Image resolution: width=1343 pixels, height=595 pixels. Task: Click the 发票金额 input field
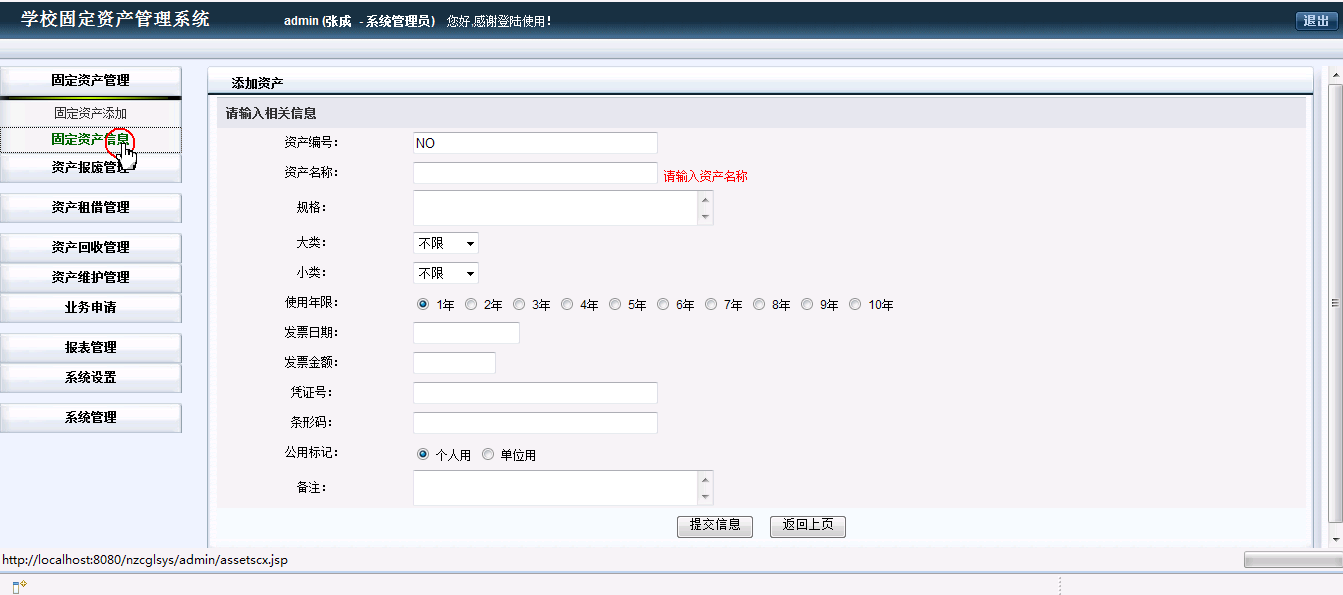[454, 363]
